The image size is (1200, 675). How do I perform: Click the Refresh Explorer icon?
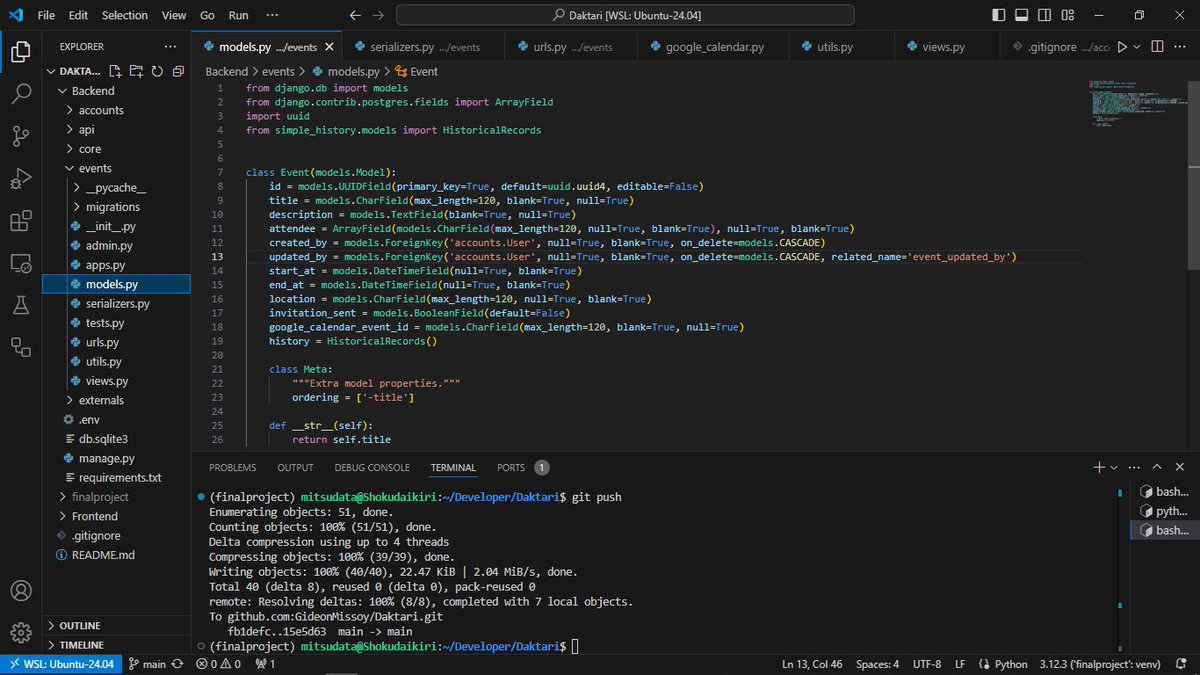point(157,72)
